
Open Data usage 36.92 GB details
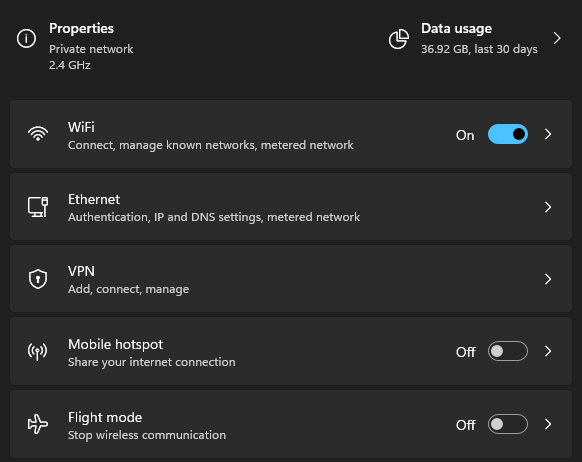479,49
